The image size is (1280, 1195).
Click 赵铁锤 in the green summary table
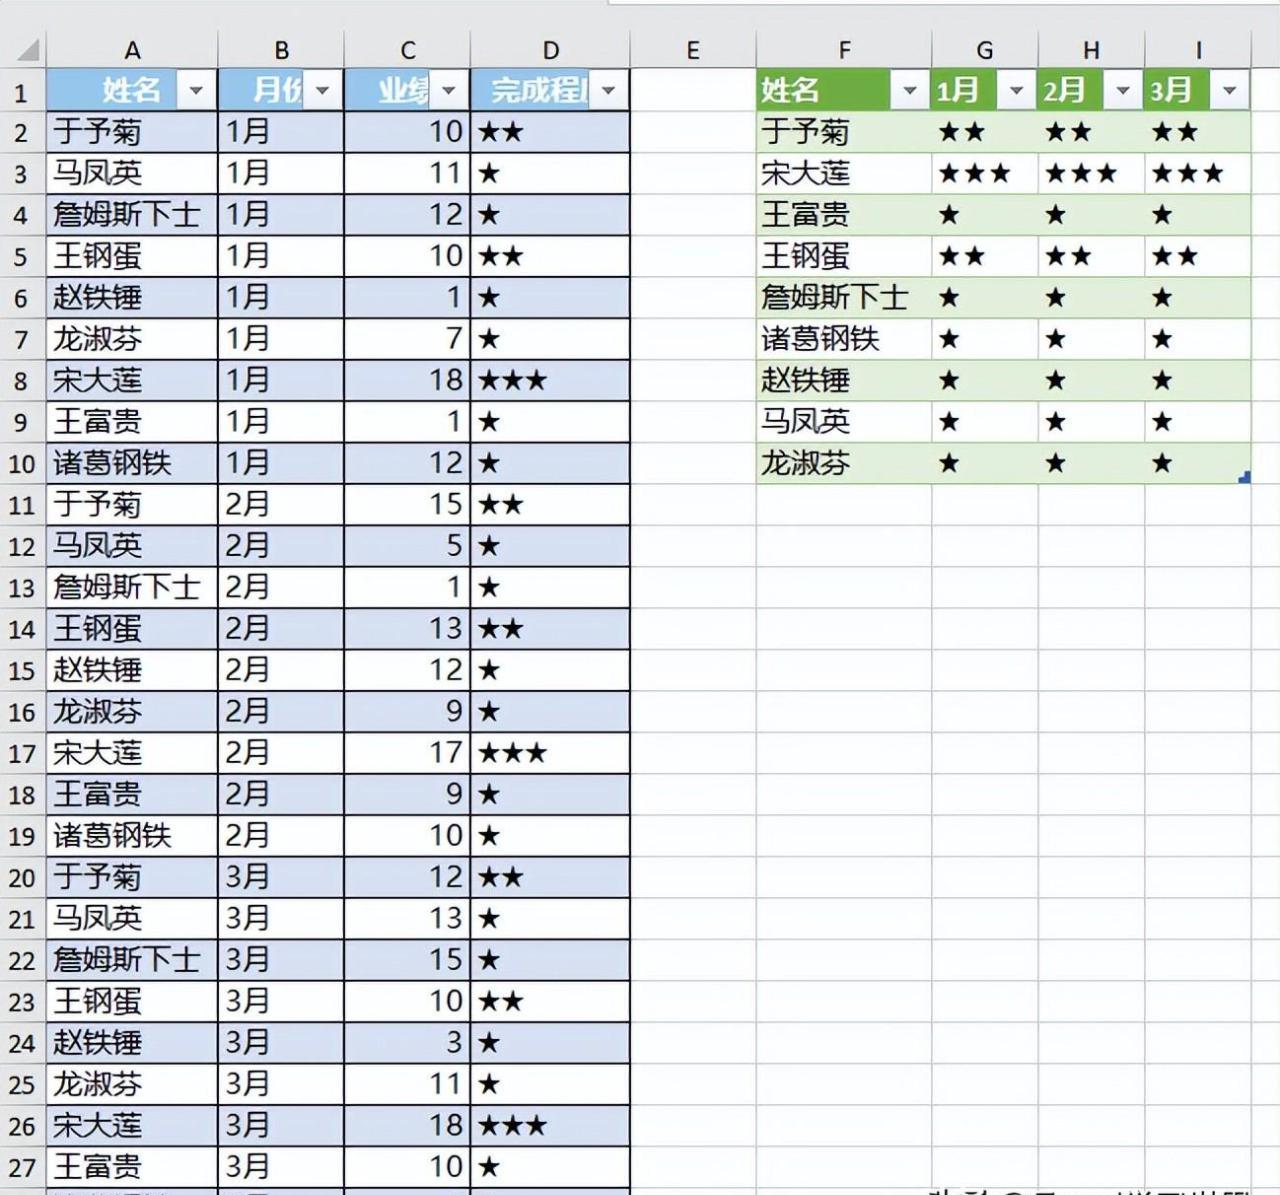point(844,381)
